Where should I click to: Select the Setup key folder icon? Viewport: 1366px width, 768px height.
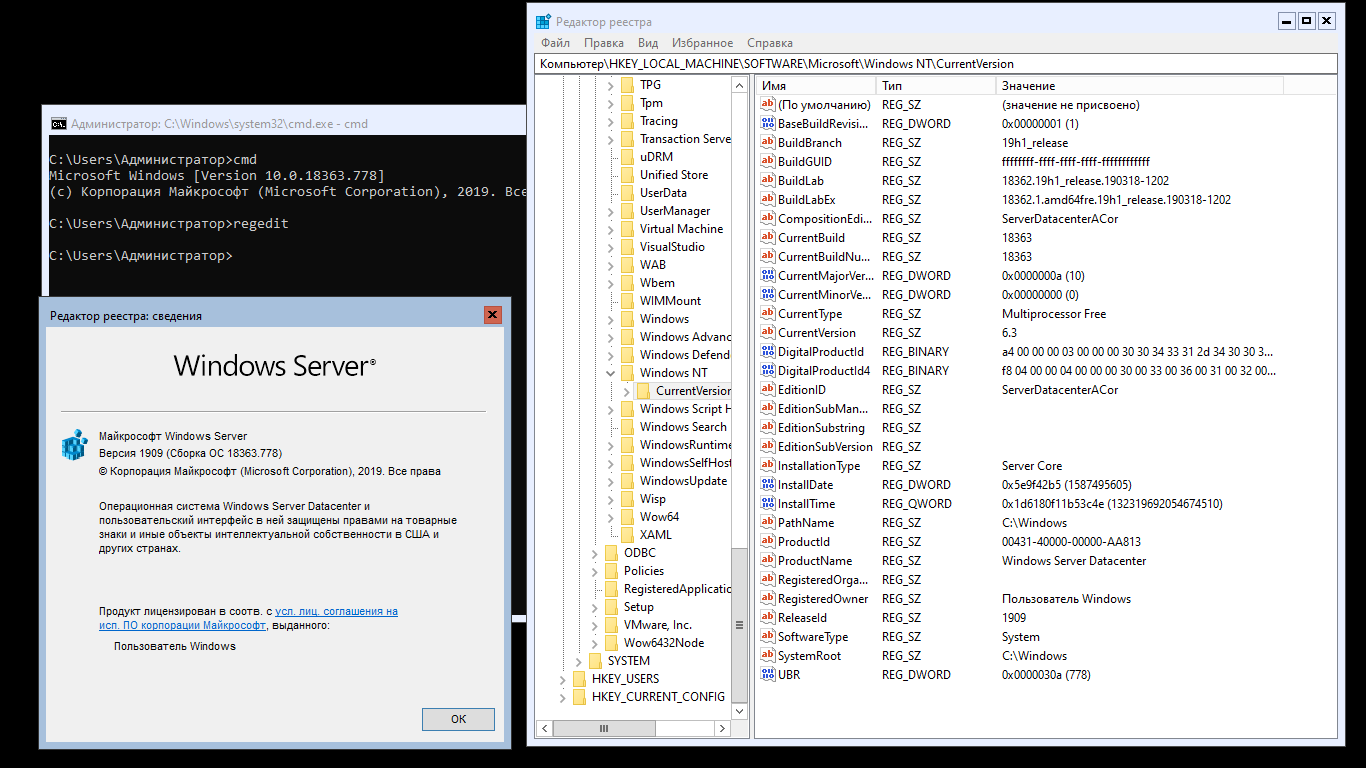pyautogui.click(x=611, y=607)
